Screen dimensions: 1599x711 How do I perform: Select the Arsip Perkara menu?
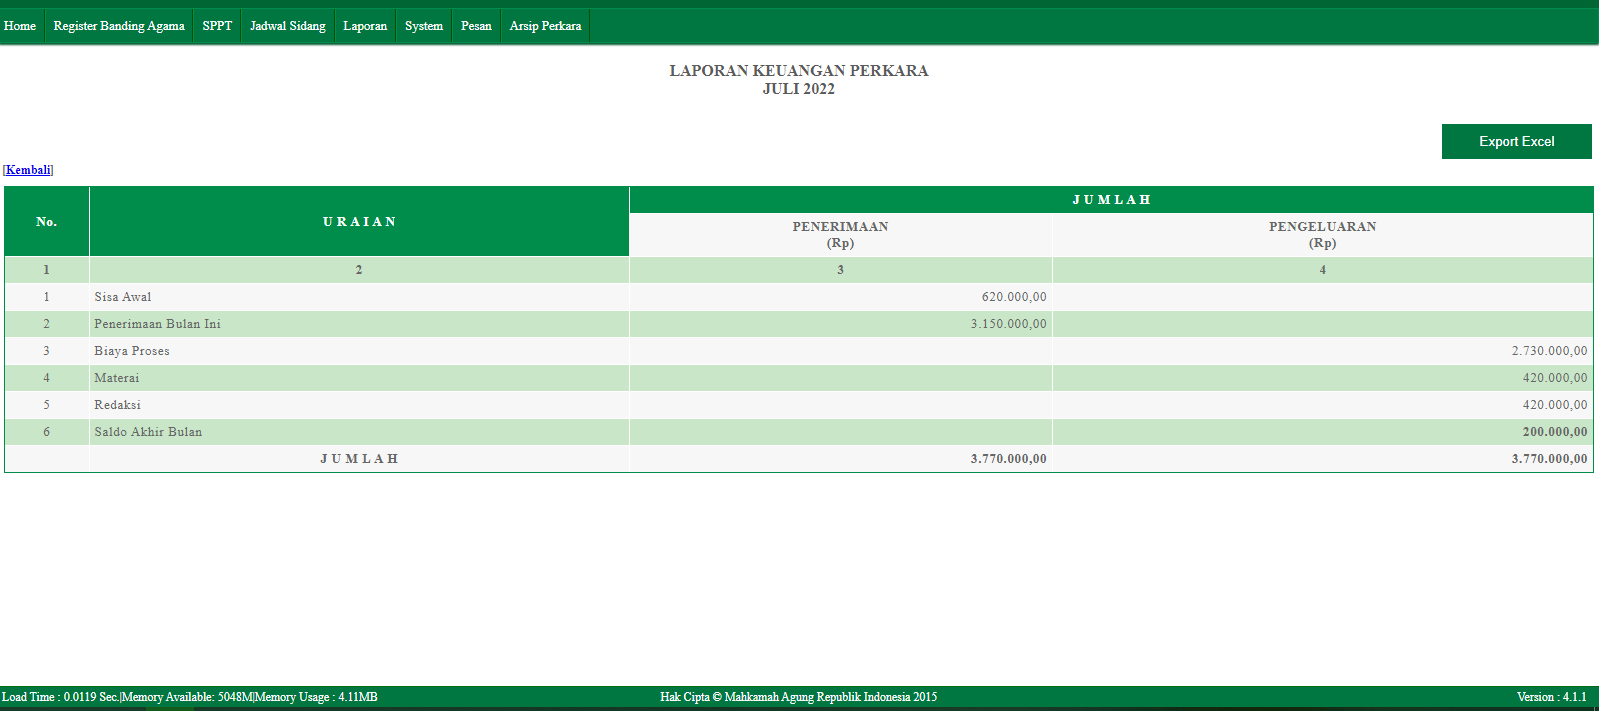click(x=545, y=26)
